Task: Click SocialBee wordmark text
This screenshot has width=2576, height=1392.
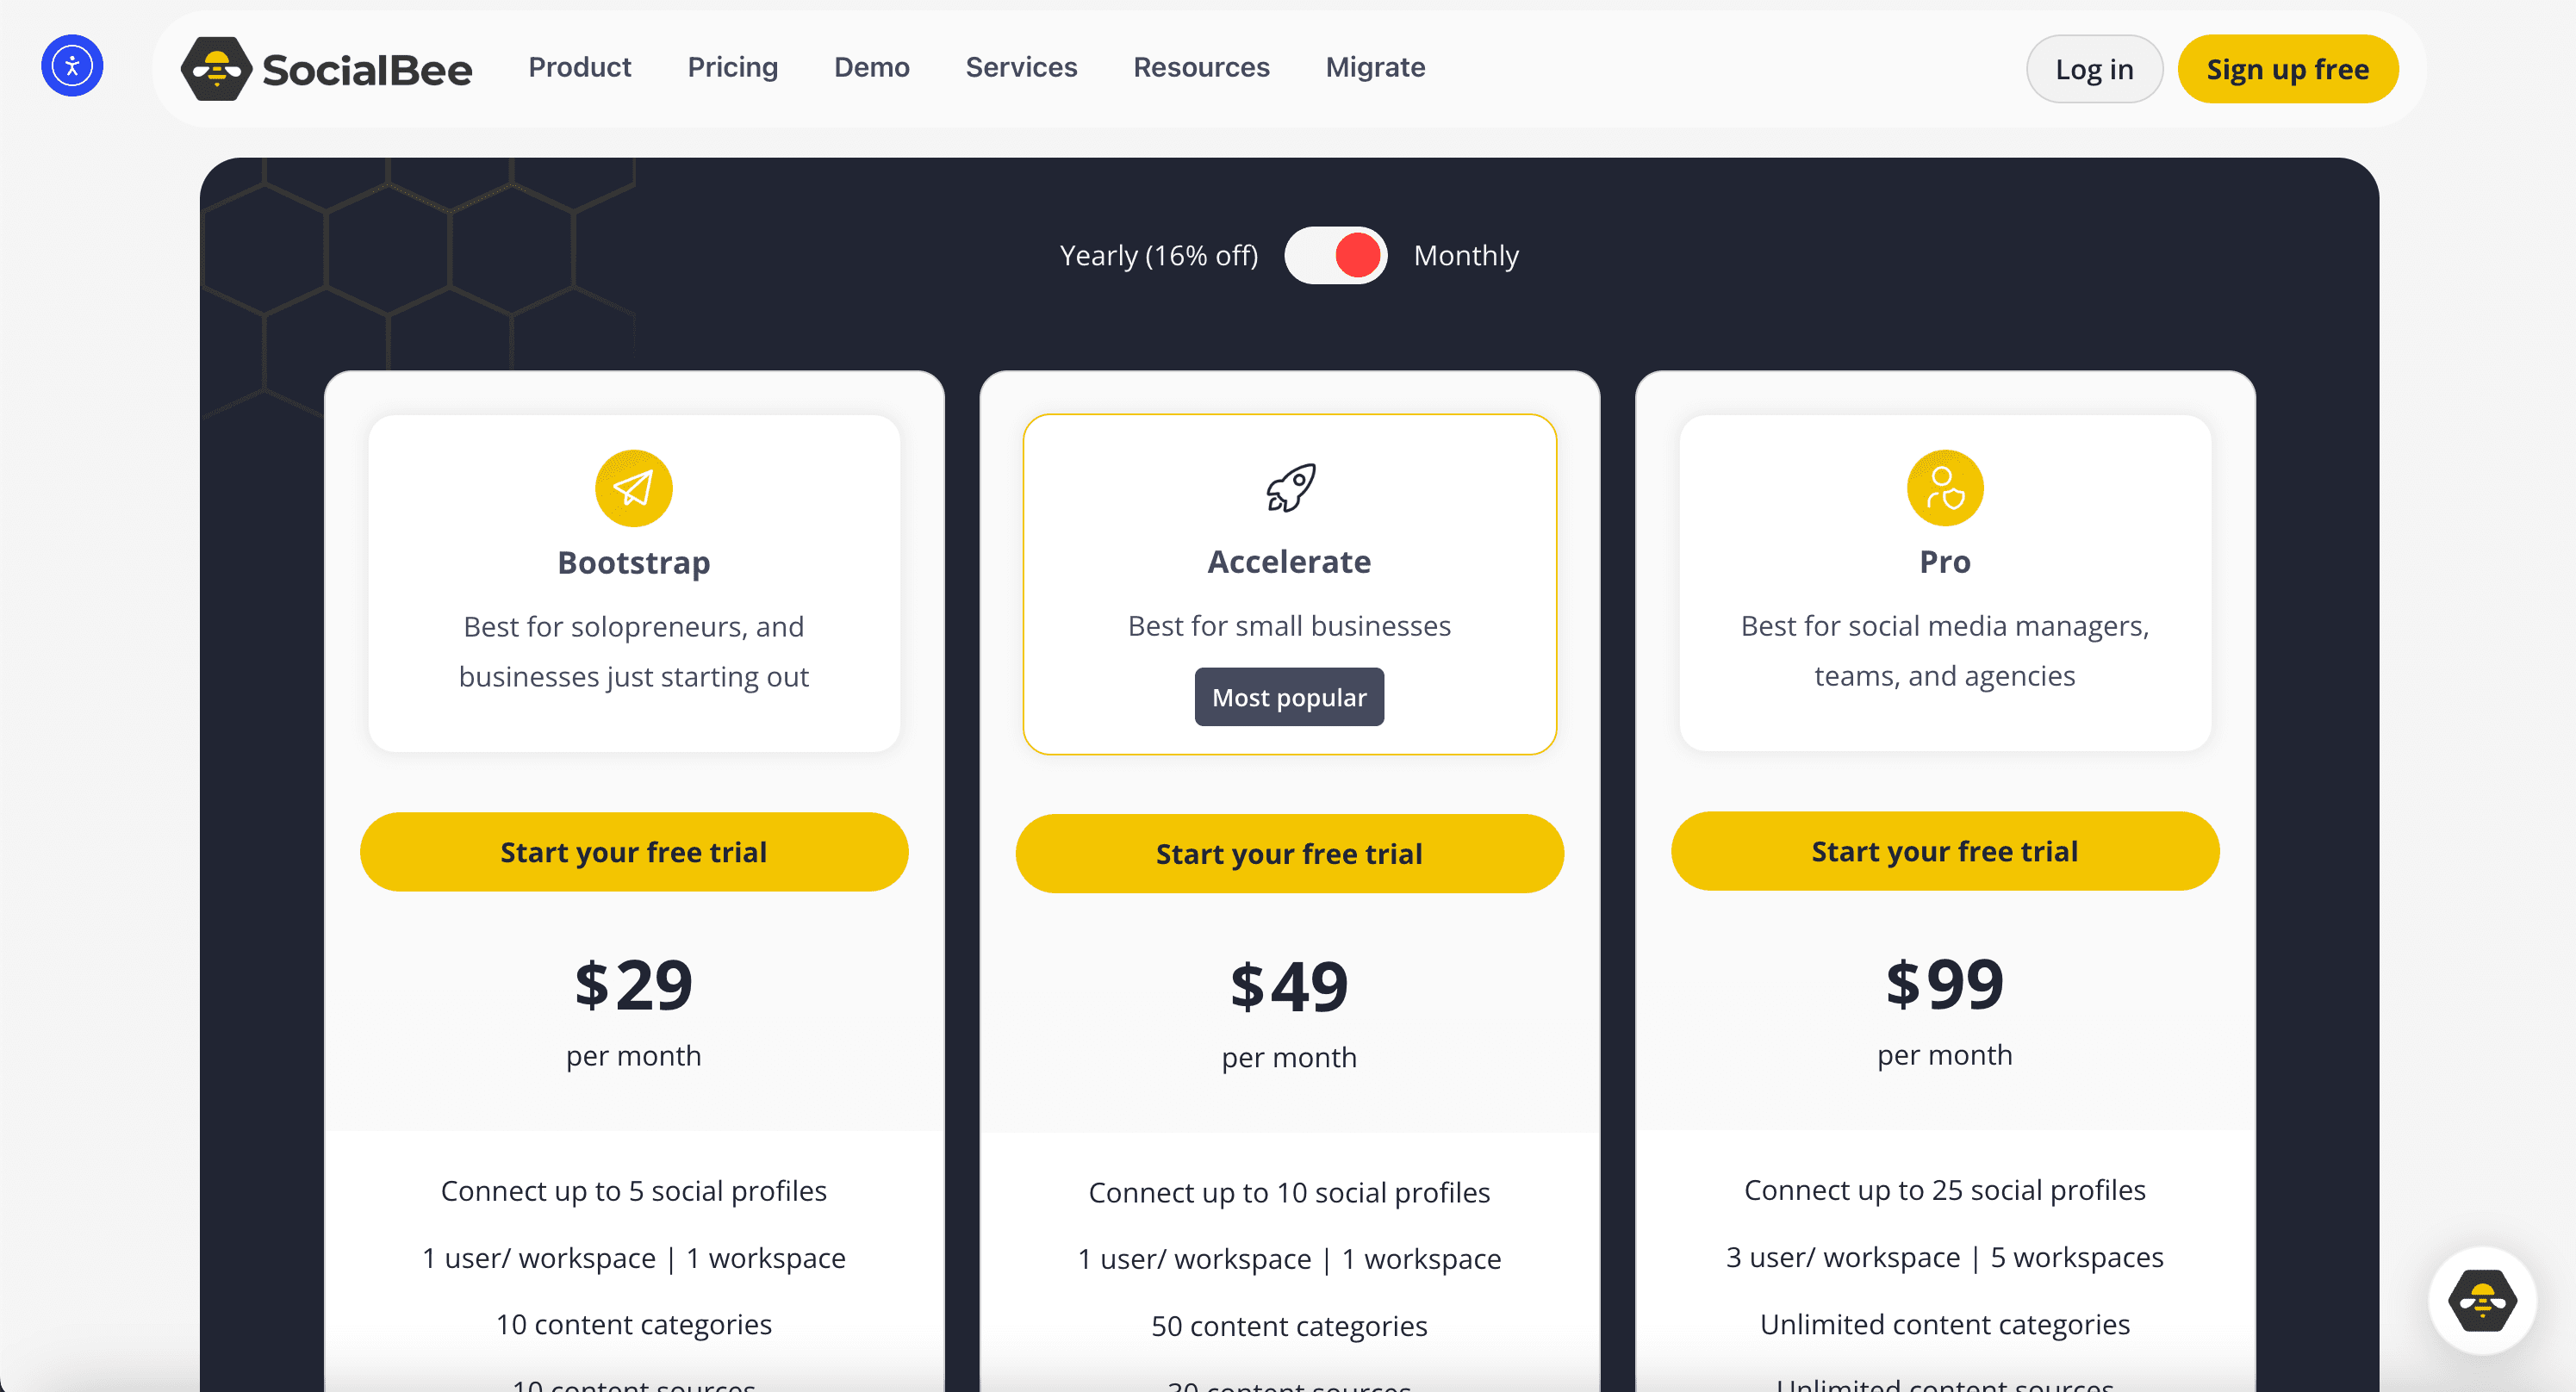Action: (x=367, y=70)
